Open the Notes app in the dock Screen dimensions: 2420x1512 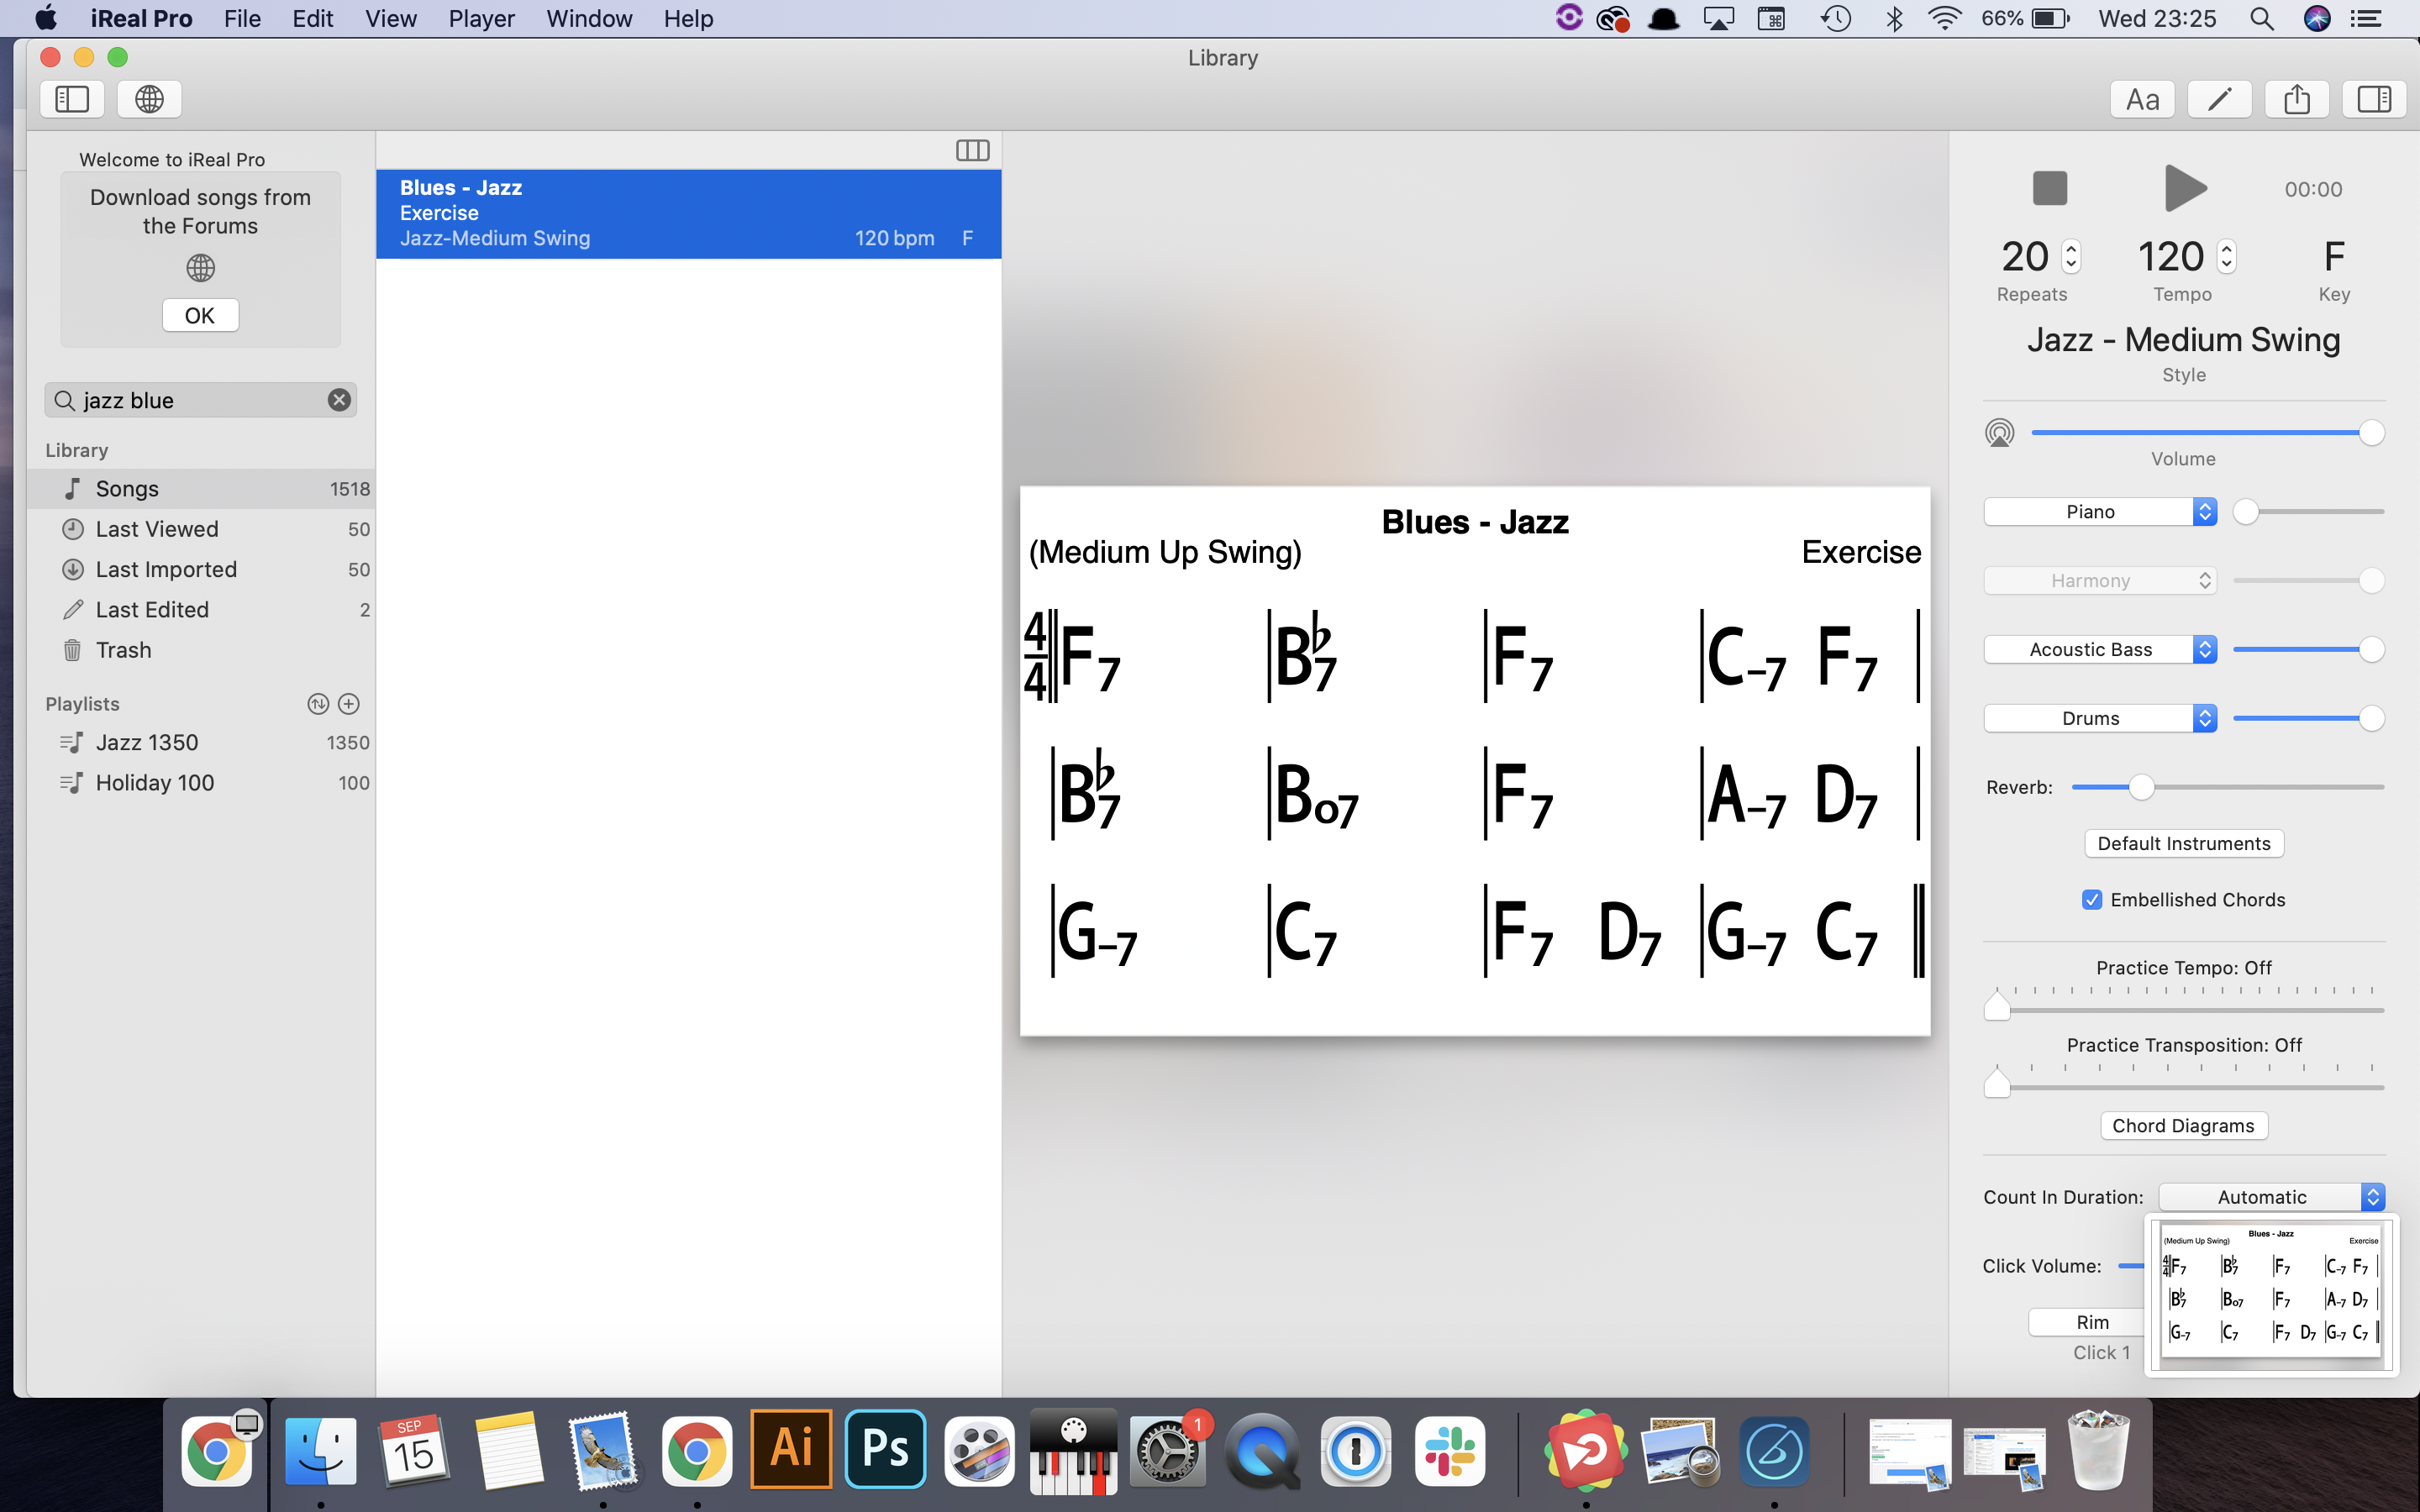pos(508,1449)
